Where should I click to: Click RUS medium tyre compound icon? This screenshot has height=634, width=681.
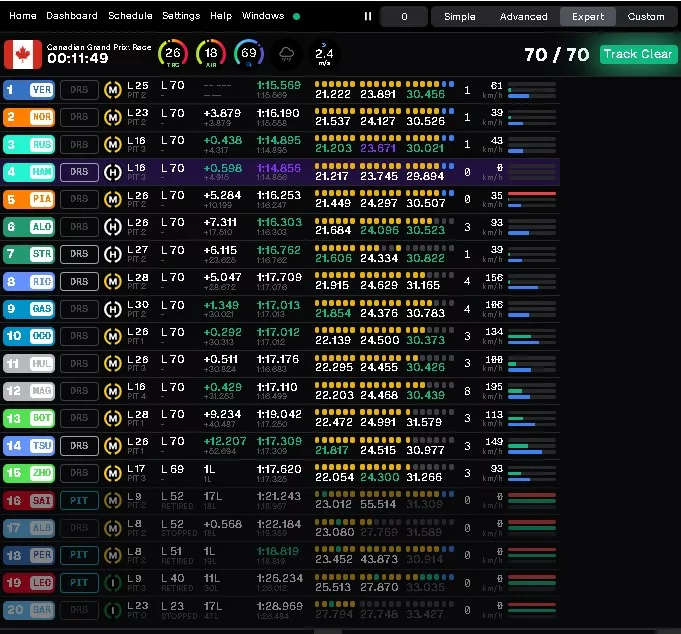[x=113, y=145]
